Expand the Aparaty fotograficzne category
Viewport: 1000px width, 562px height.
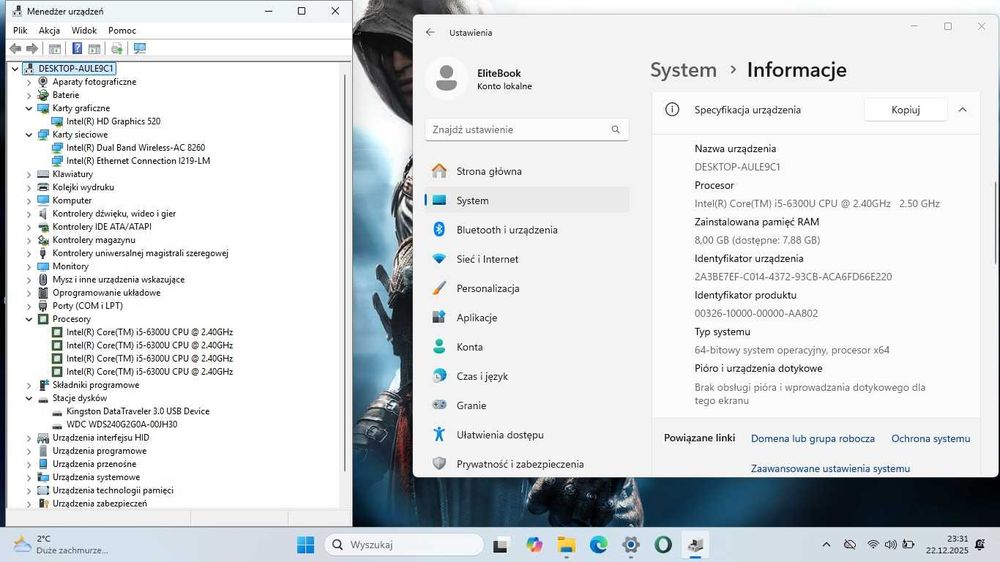(x=29, y=82)
